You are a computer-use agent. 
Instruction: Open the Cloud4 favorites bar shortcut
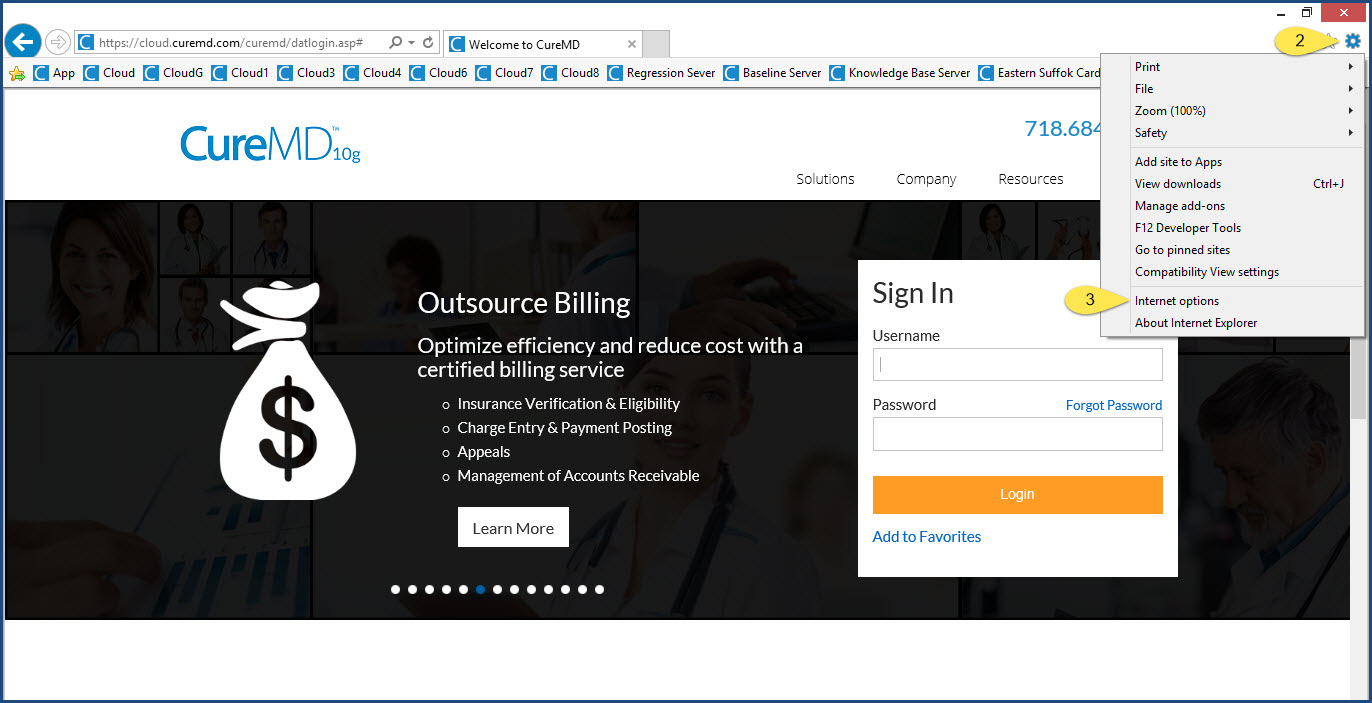tap(372, 73)
